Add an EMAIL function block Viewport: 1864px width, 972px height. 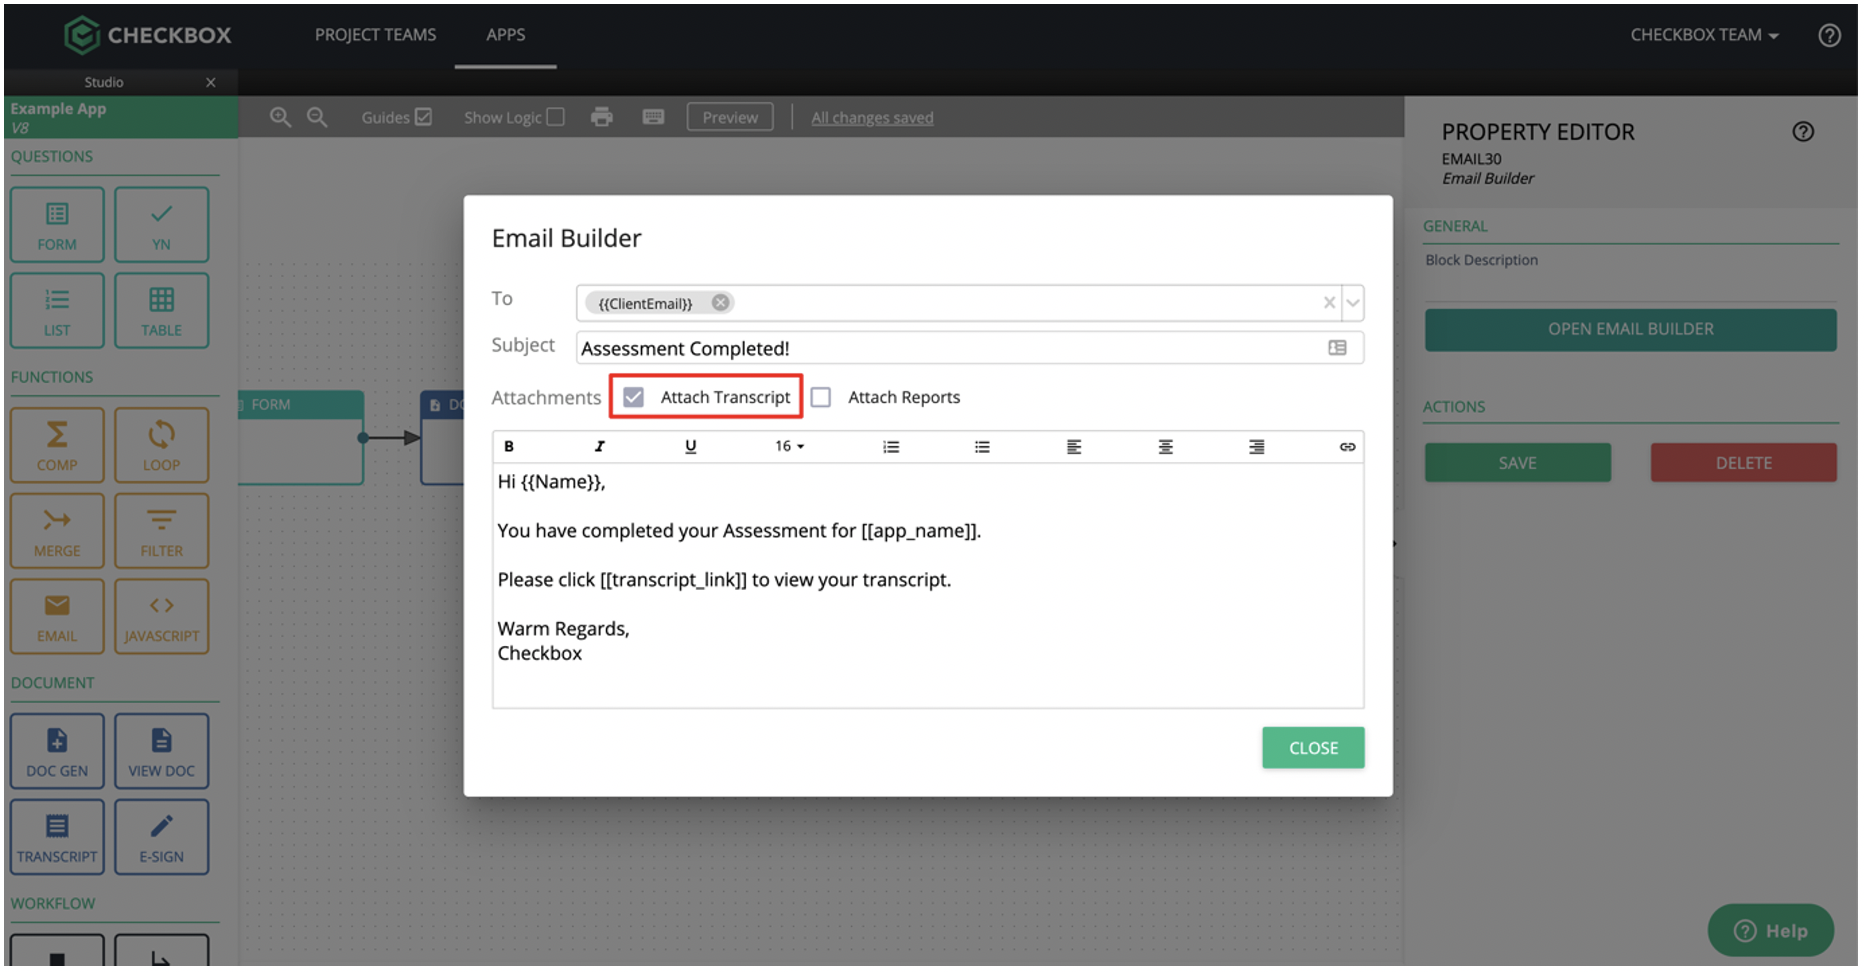point(57,617)
